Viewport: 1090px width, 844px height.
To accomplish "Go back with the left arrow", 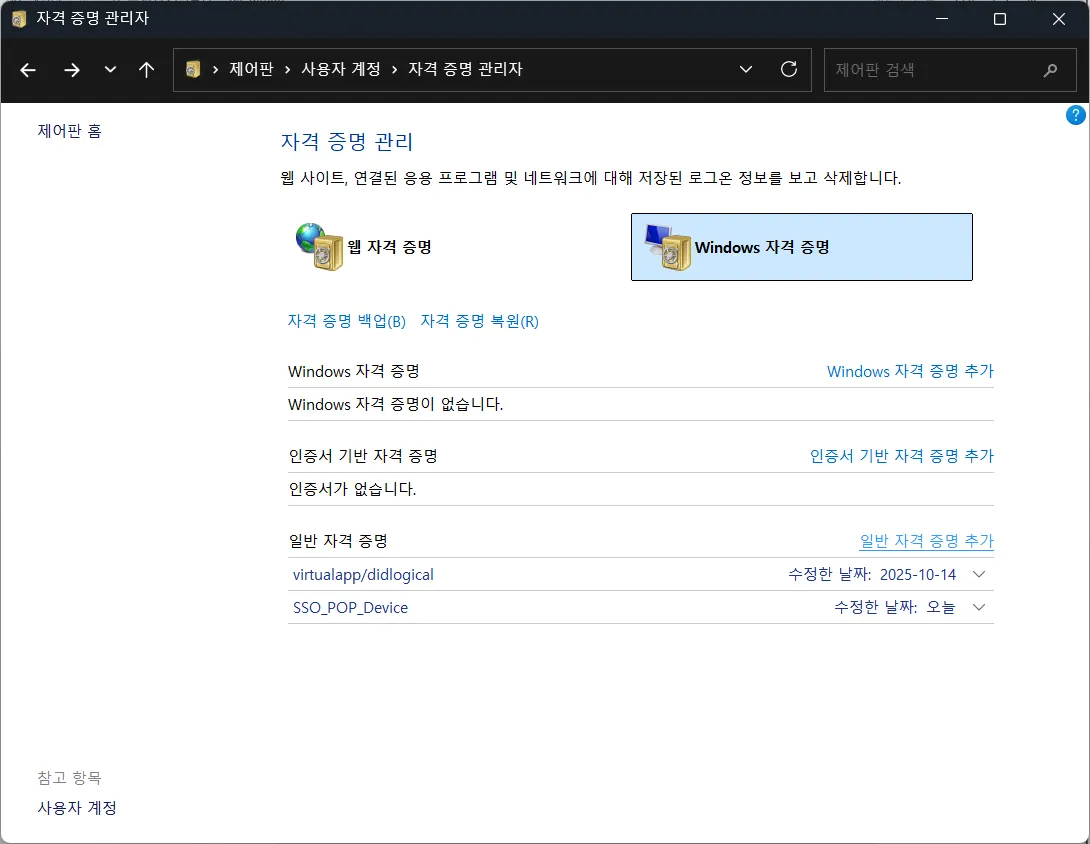I will 28,70.
